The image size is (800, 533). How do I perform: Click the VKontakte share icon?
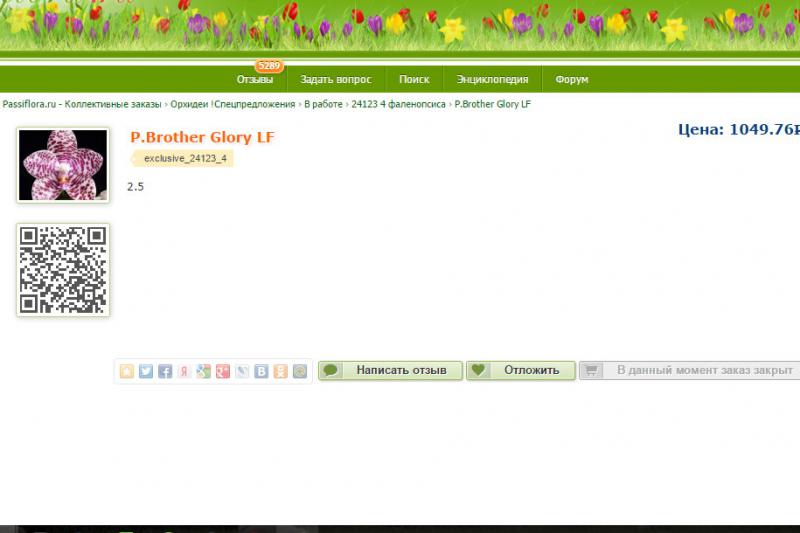tap(261, 371)
